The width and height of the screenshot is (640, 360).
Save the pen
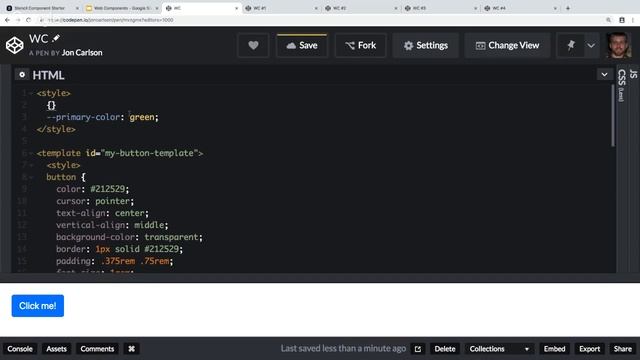click(x=302, y=45)
